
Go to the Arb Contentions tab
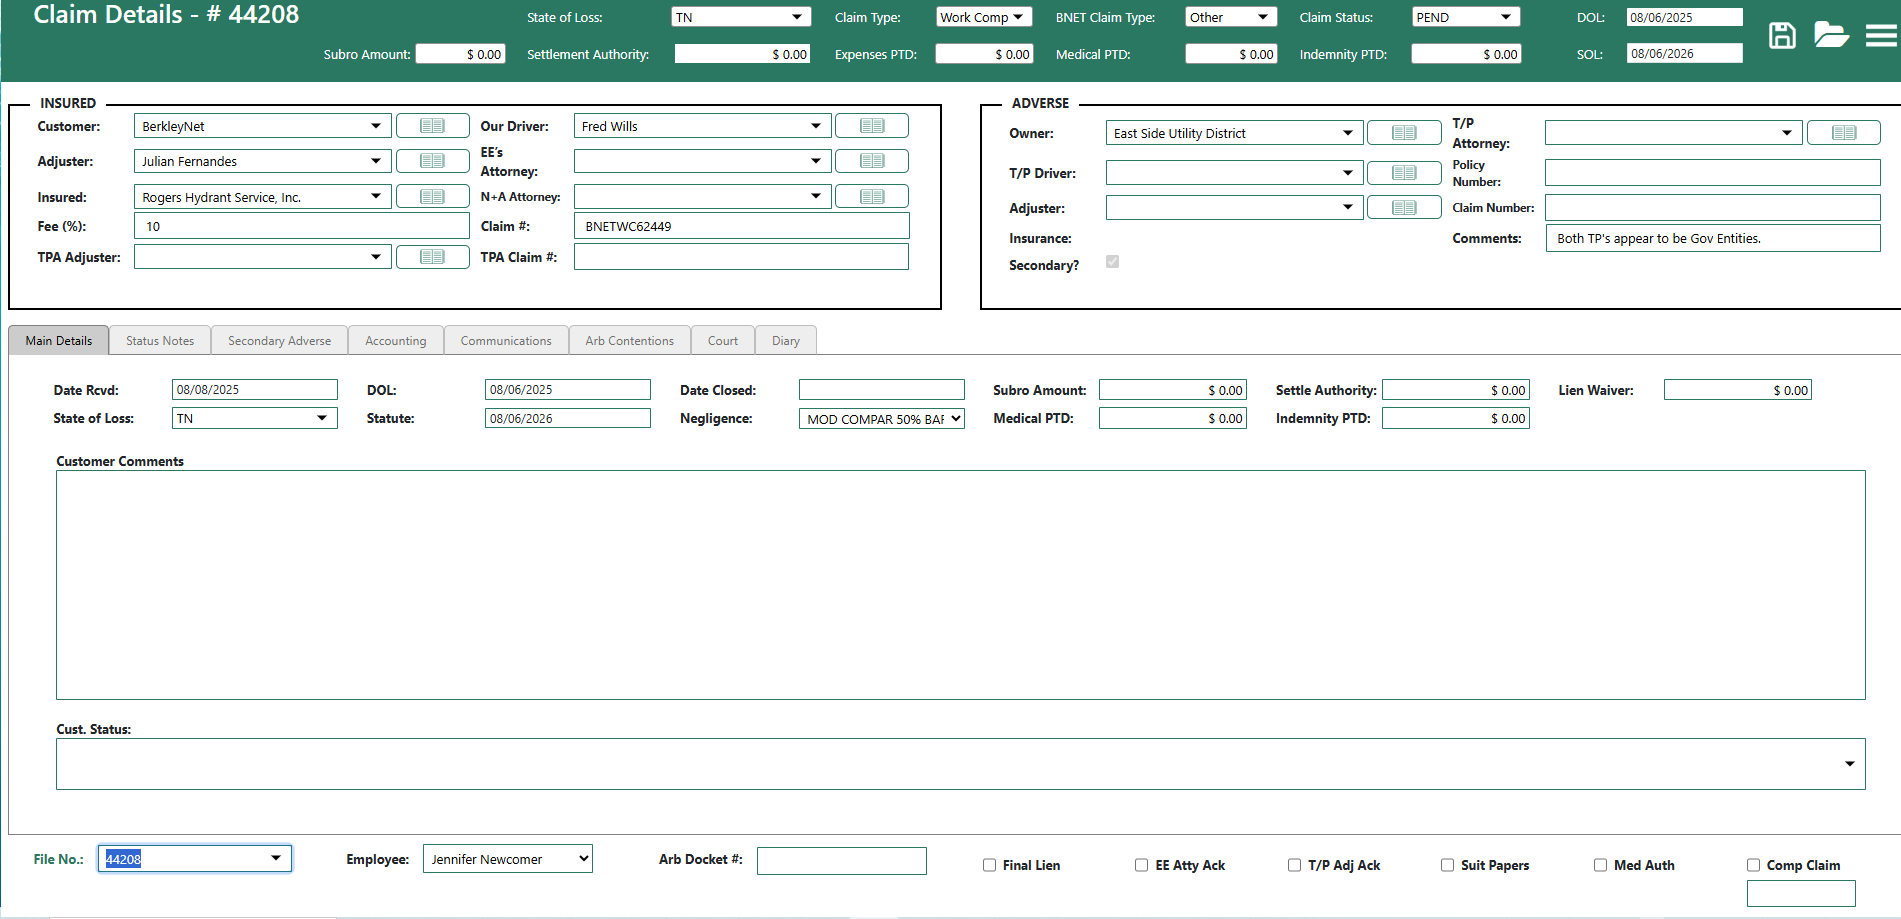coord(629,341)
